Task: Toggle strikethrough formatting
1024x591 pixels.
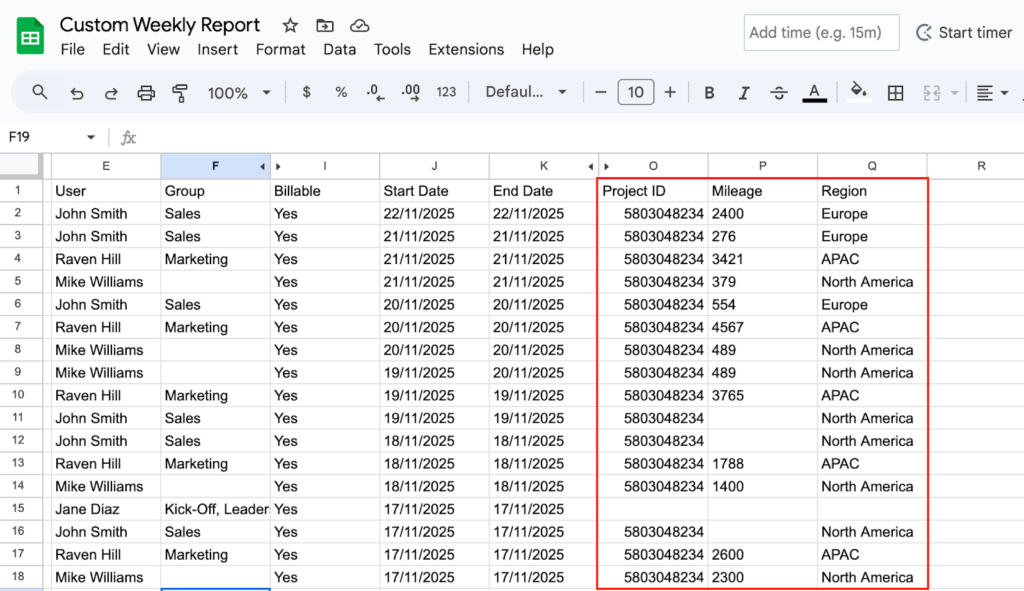Action: click(779, 93)
